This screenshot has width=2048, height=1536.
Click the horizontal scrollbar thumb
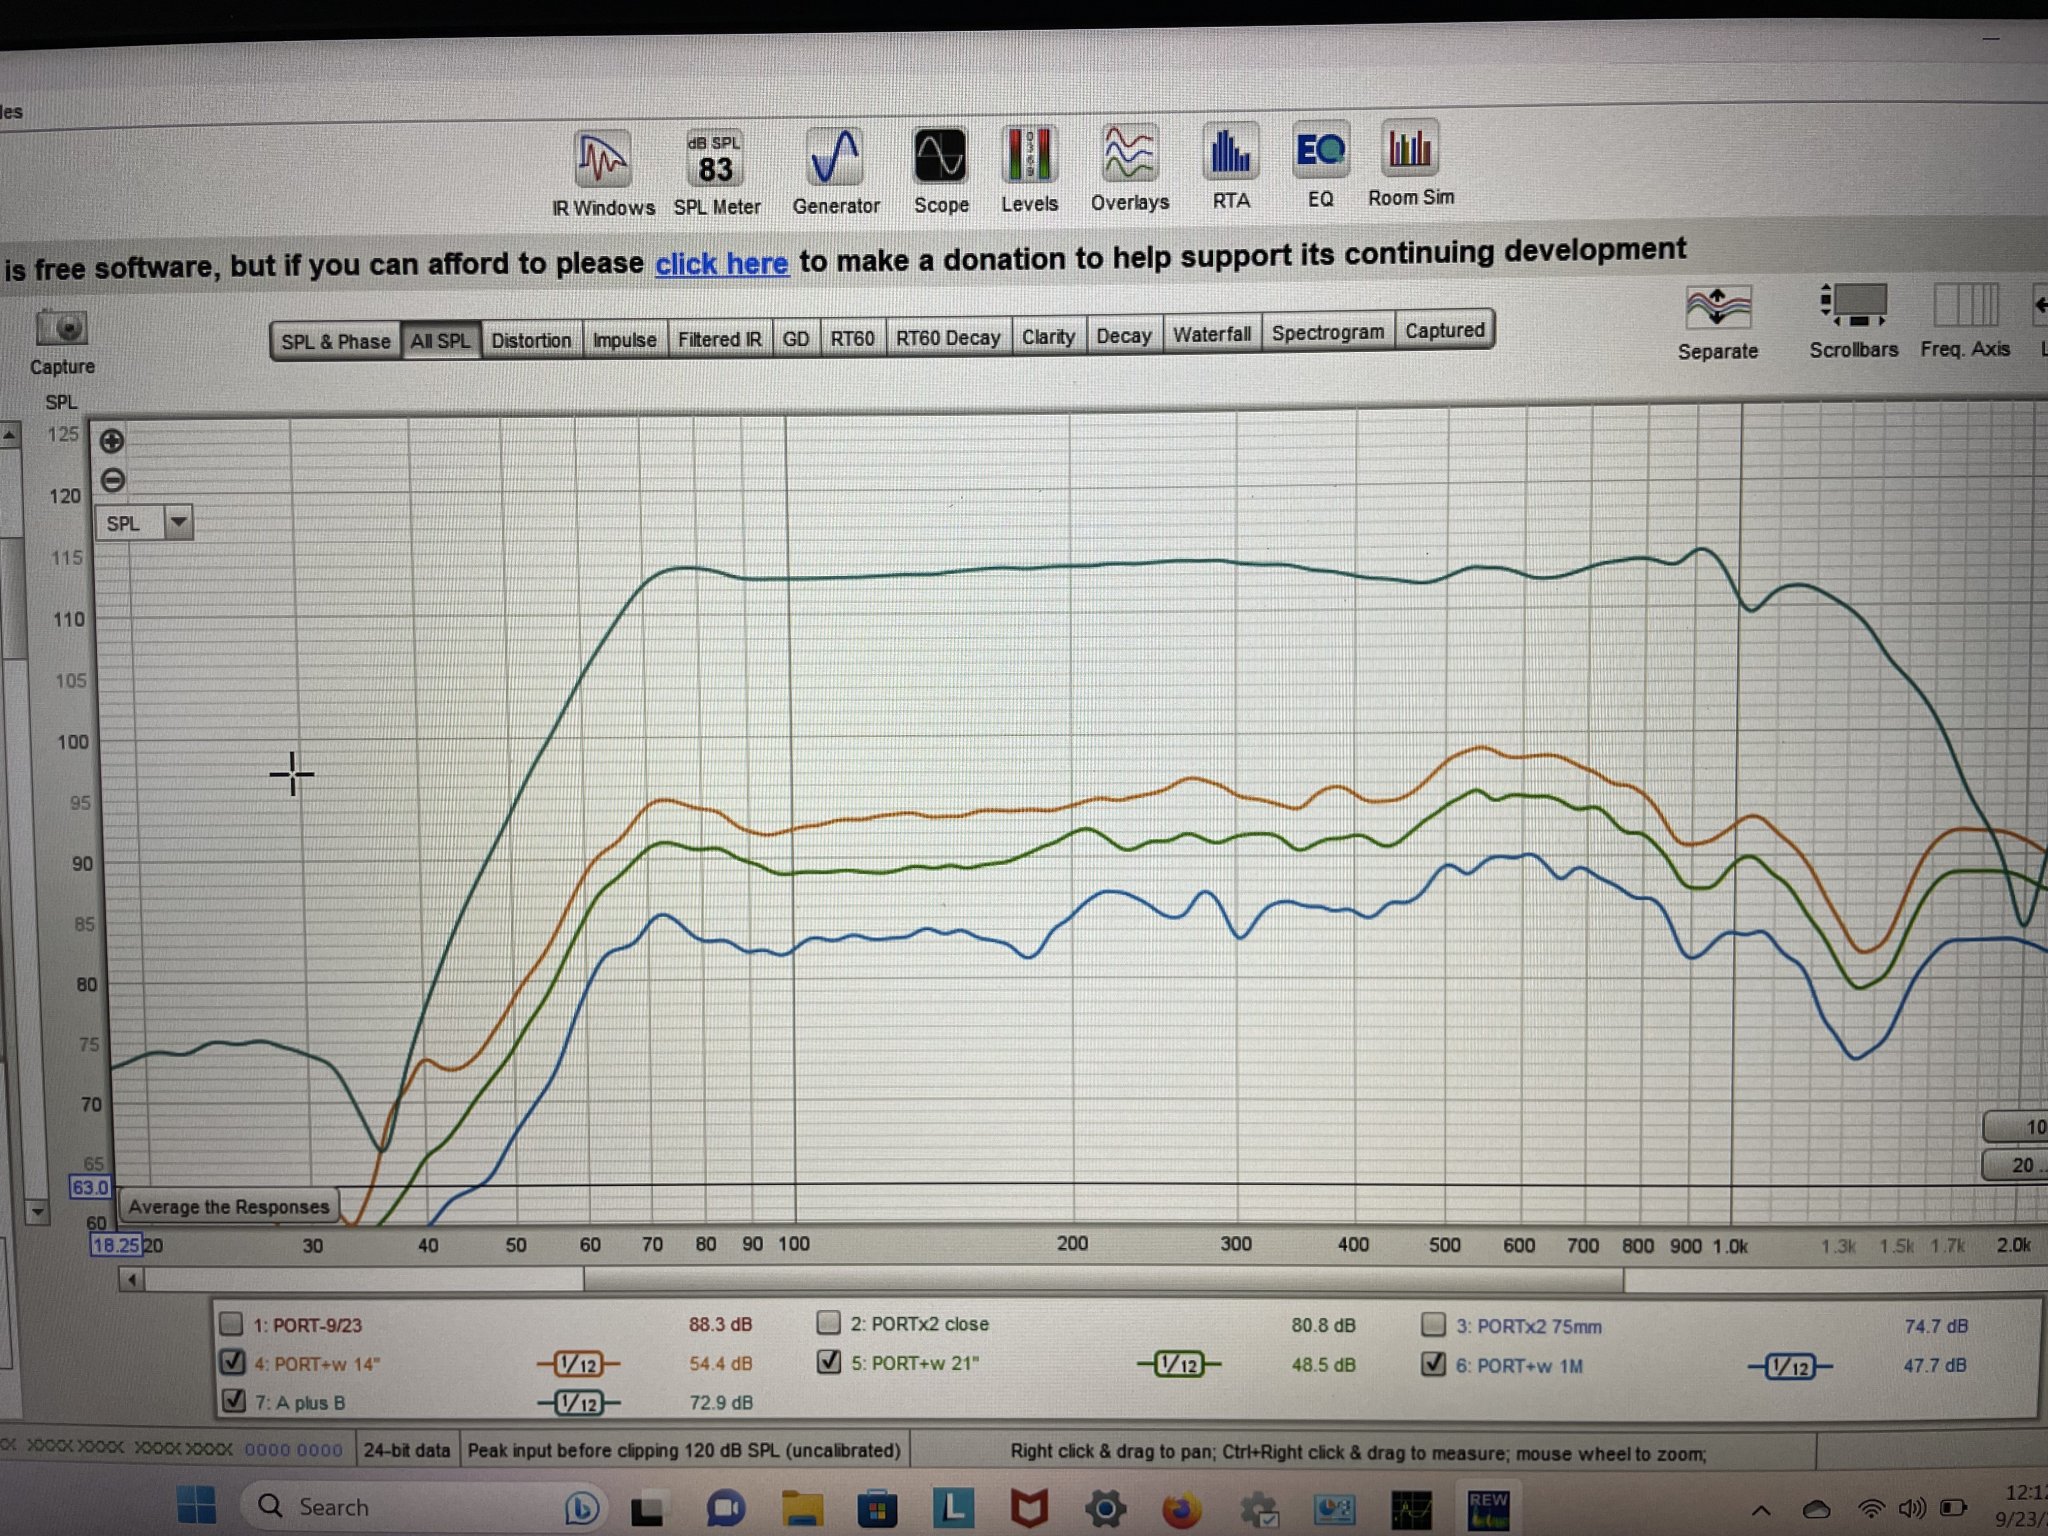point(1104,1279)
